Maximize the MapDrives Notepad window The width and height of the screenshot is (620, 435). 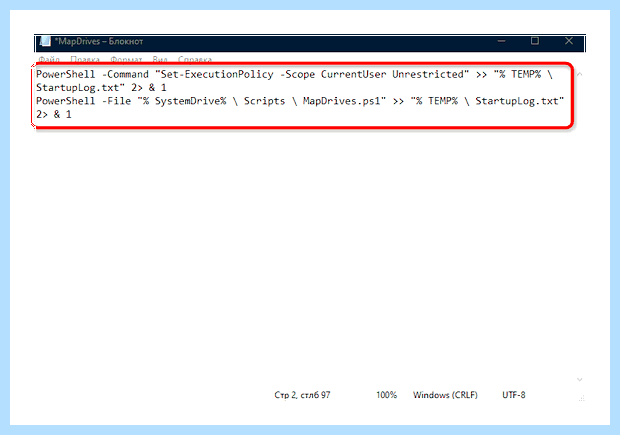point(535,41)
